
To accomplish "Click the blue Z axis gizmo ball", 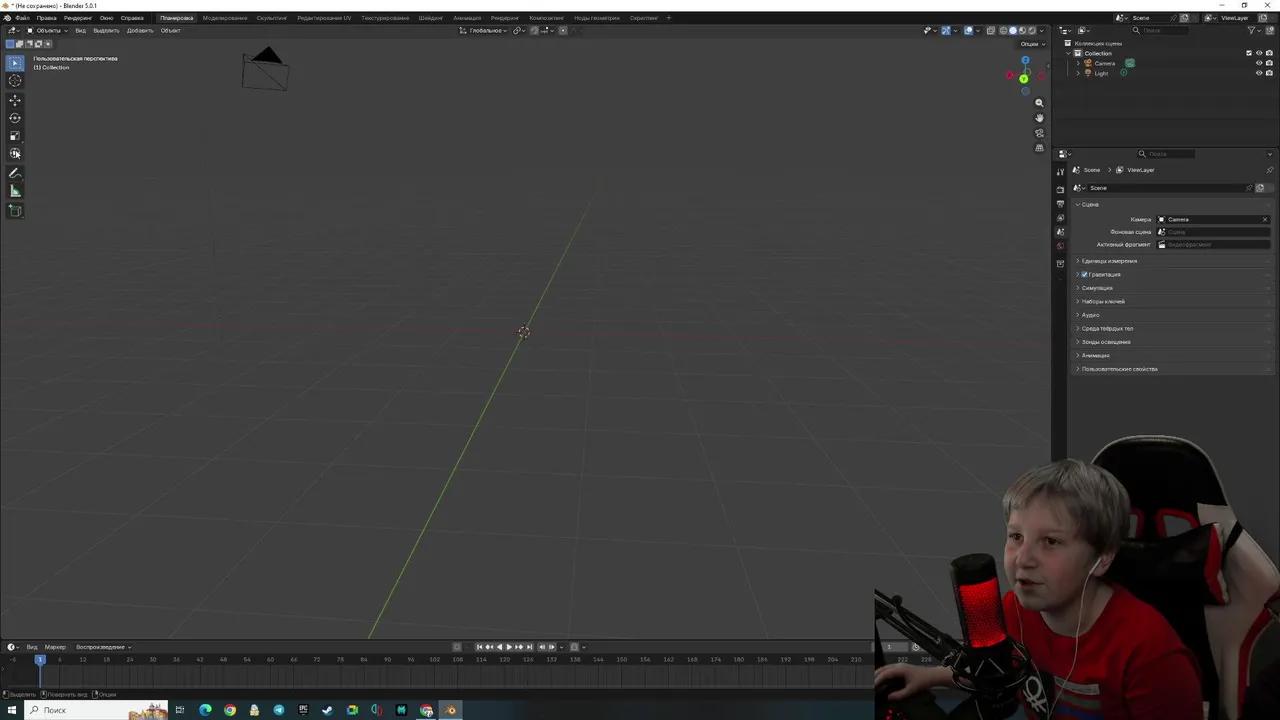I will tap(1025, 60).
